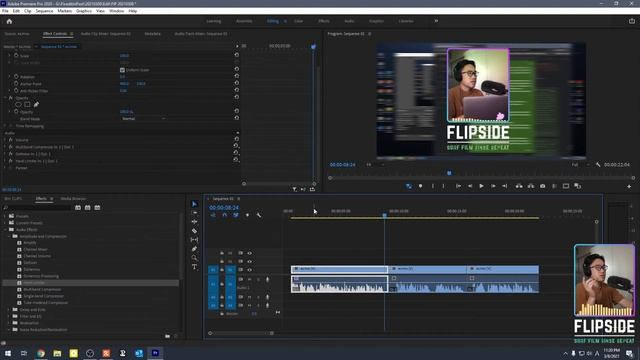Toggle Scale animation stopwatch
This screenshot has height=360, width=640.
coord(16,56)
